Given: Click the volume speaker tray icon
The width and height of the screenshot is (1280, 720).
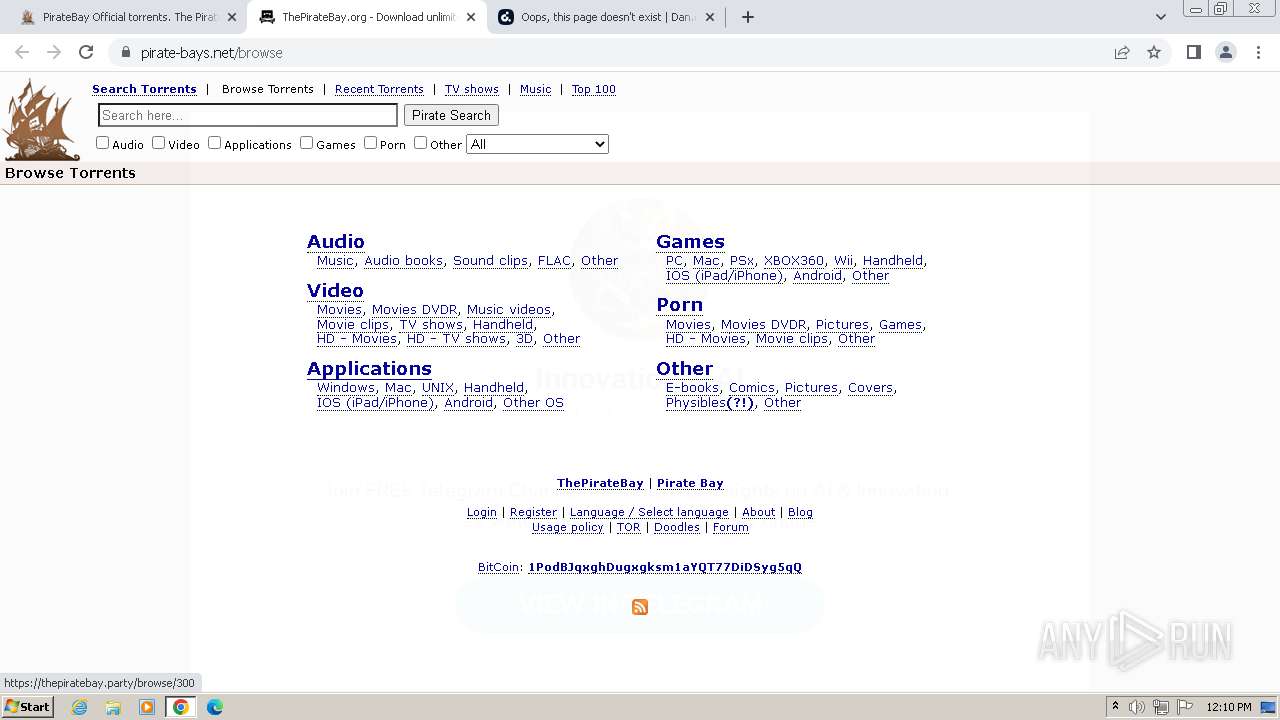Looking at the screenshot, I should point(1137,707).
